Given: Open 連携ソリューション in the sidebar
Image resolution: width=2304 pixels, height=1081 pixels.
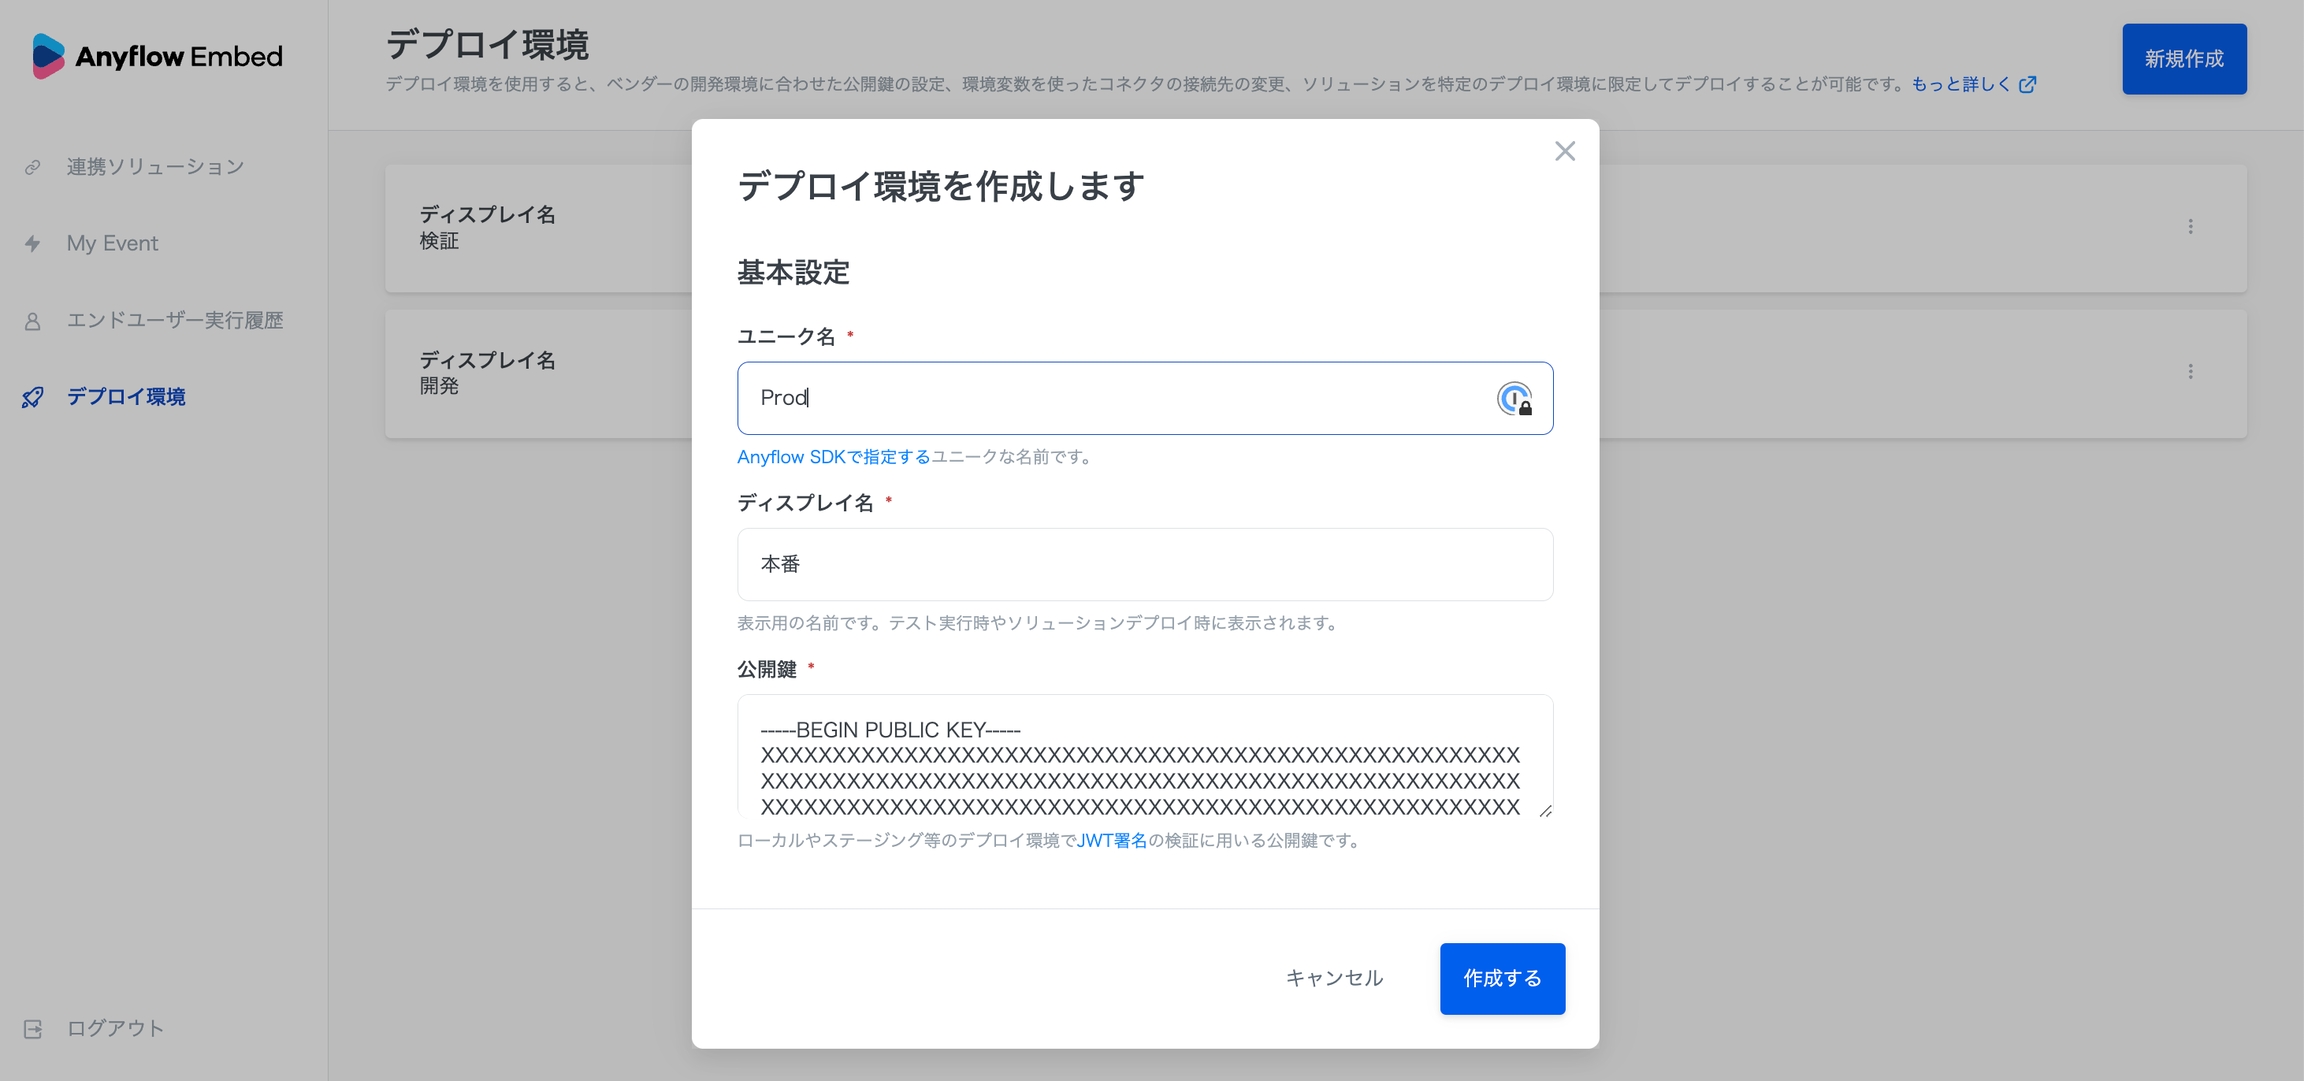Looking at the screenshot, I should (155, 167).
